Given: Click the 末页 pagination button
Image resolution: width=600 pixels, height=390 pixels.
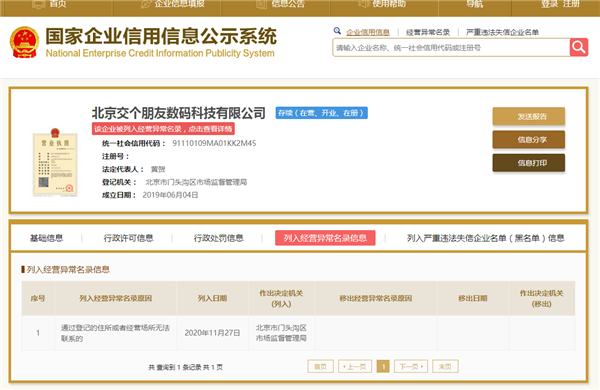Looking at the screenshot, I should click(445, 367).
